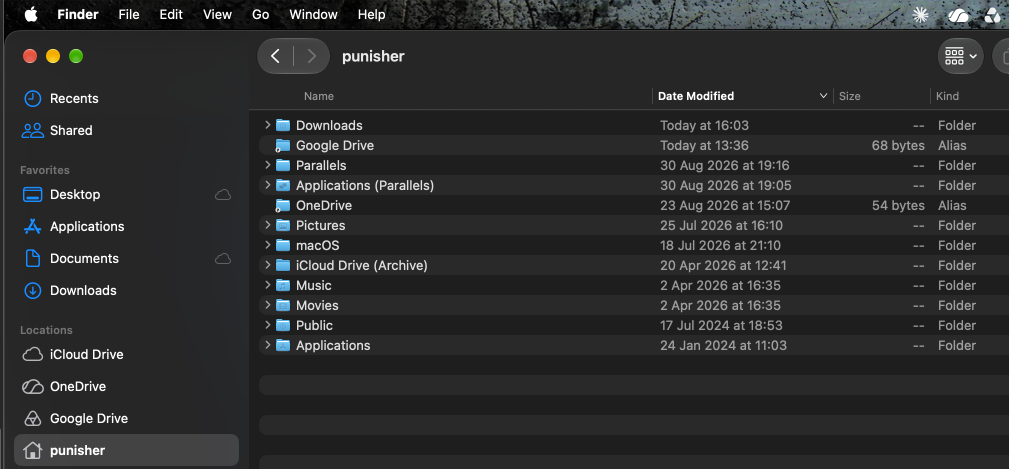The height and width of the screenshot is (469, 1009).
Task: Click the OneDrive alias folder icon in list
Action: [x=283, y=206]
